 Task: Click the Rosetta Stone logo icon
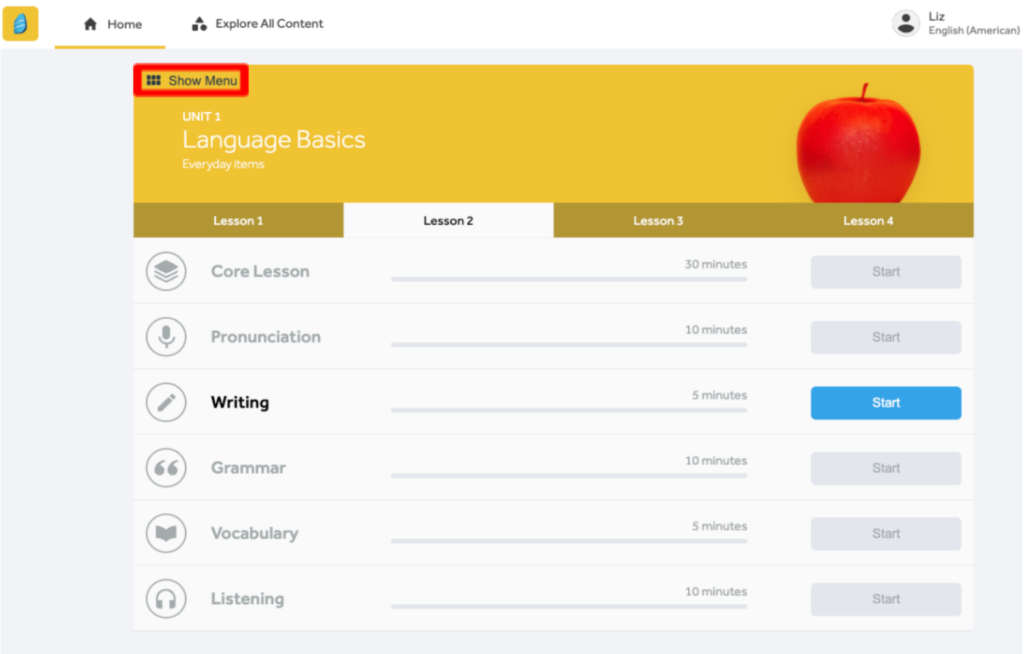(20, 24)
